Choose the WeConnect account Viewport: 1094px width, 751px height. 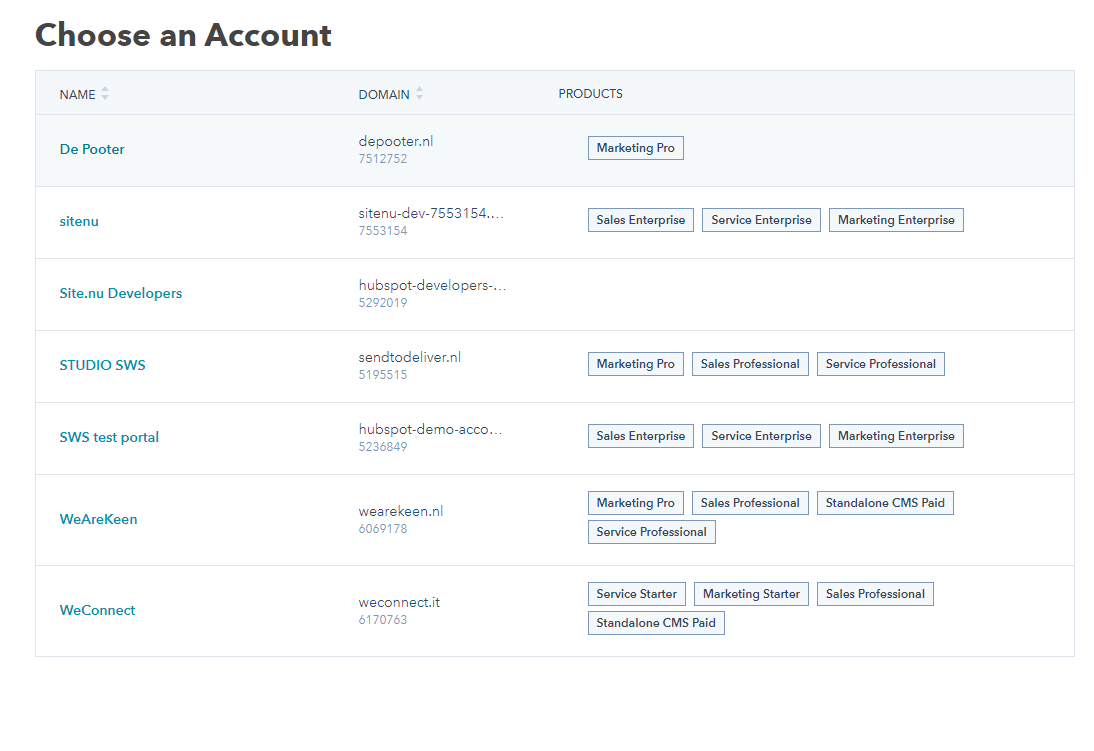tap(97, 610)
